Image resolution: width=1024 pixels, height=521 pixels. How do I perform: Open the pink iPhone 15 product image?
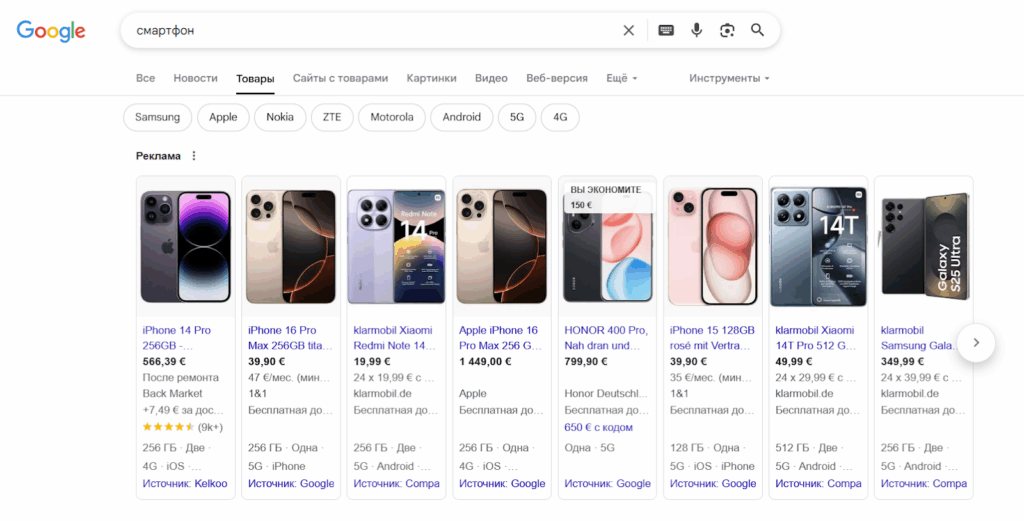click(x=712, y=246)
